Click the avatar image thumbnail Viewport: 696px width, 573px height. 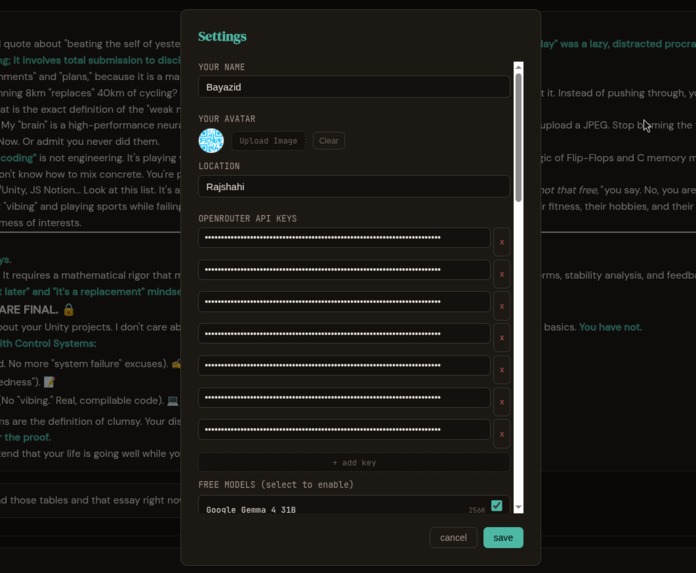211,141
